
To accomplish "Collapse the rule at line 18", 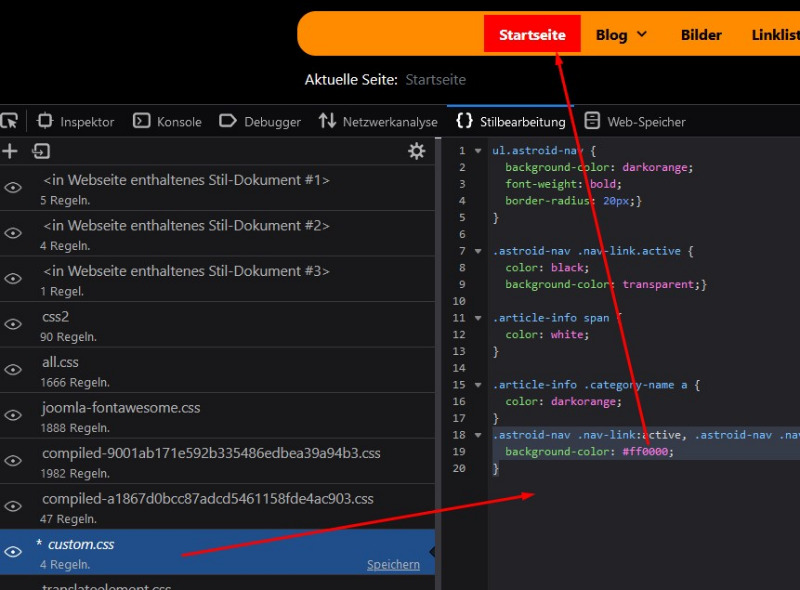I will tap(478, 435).
